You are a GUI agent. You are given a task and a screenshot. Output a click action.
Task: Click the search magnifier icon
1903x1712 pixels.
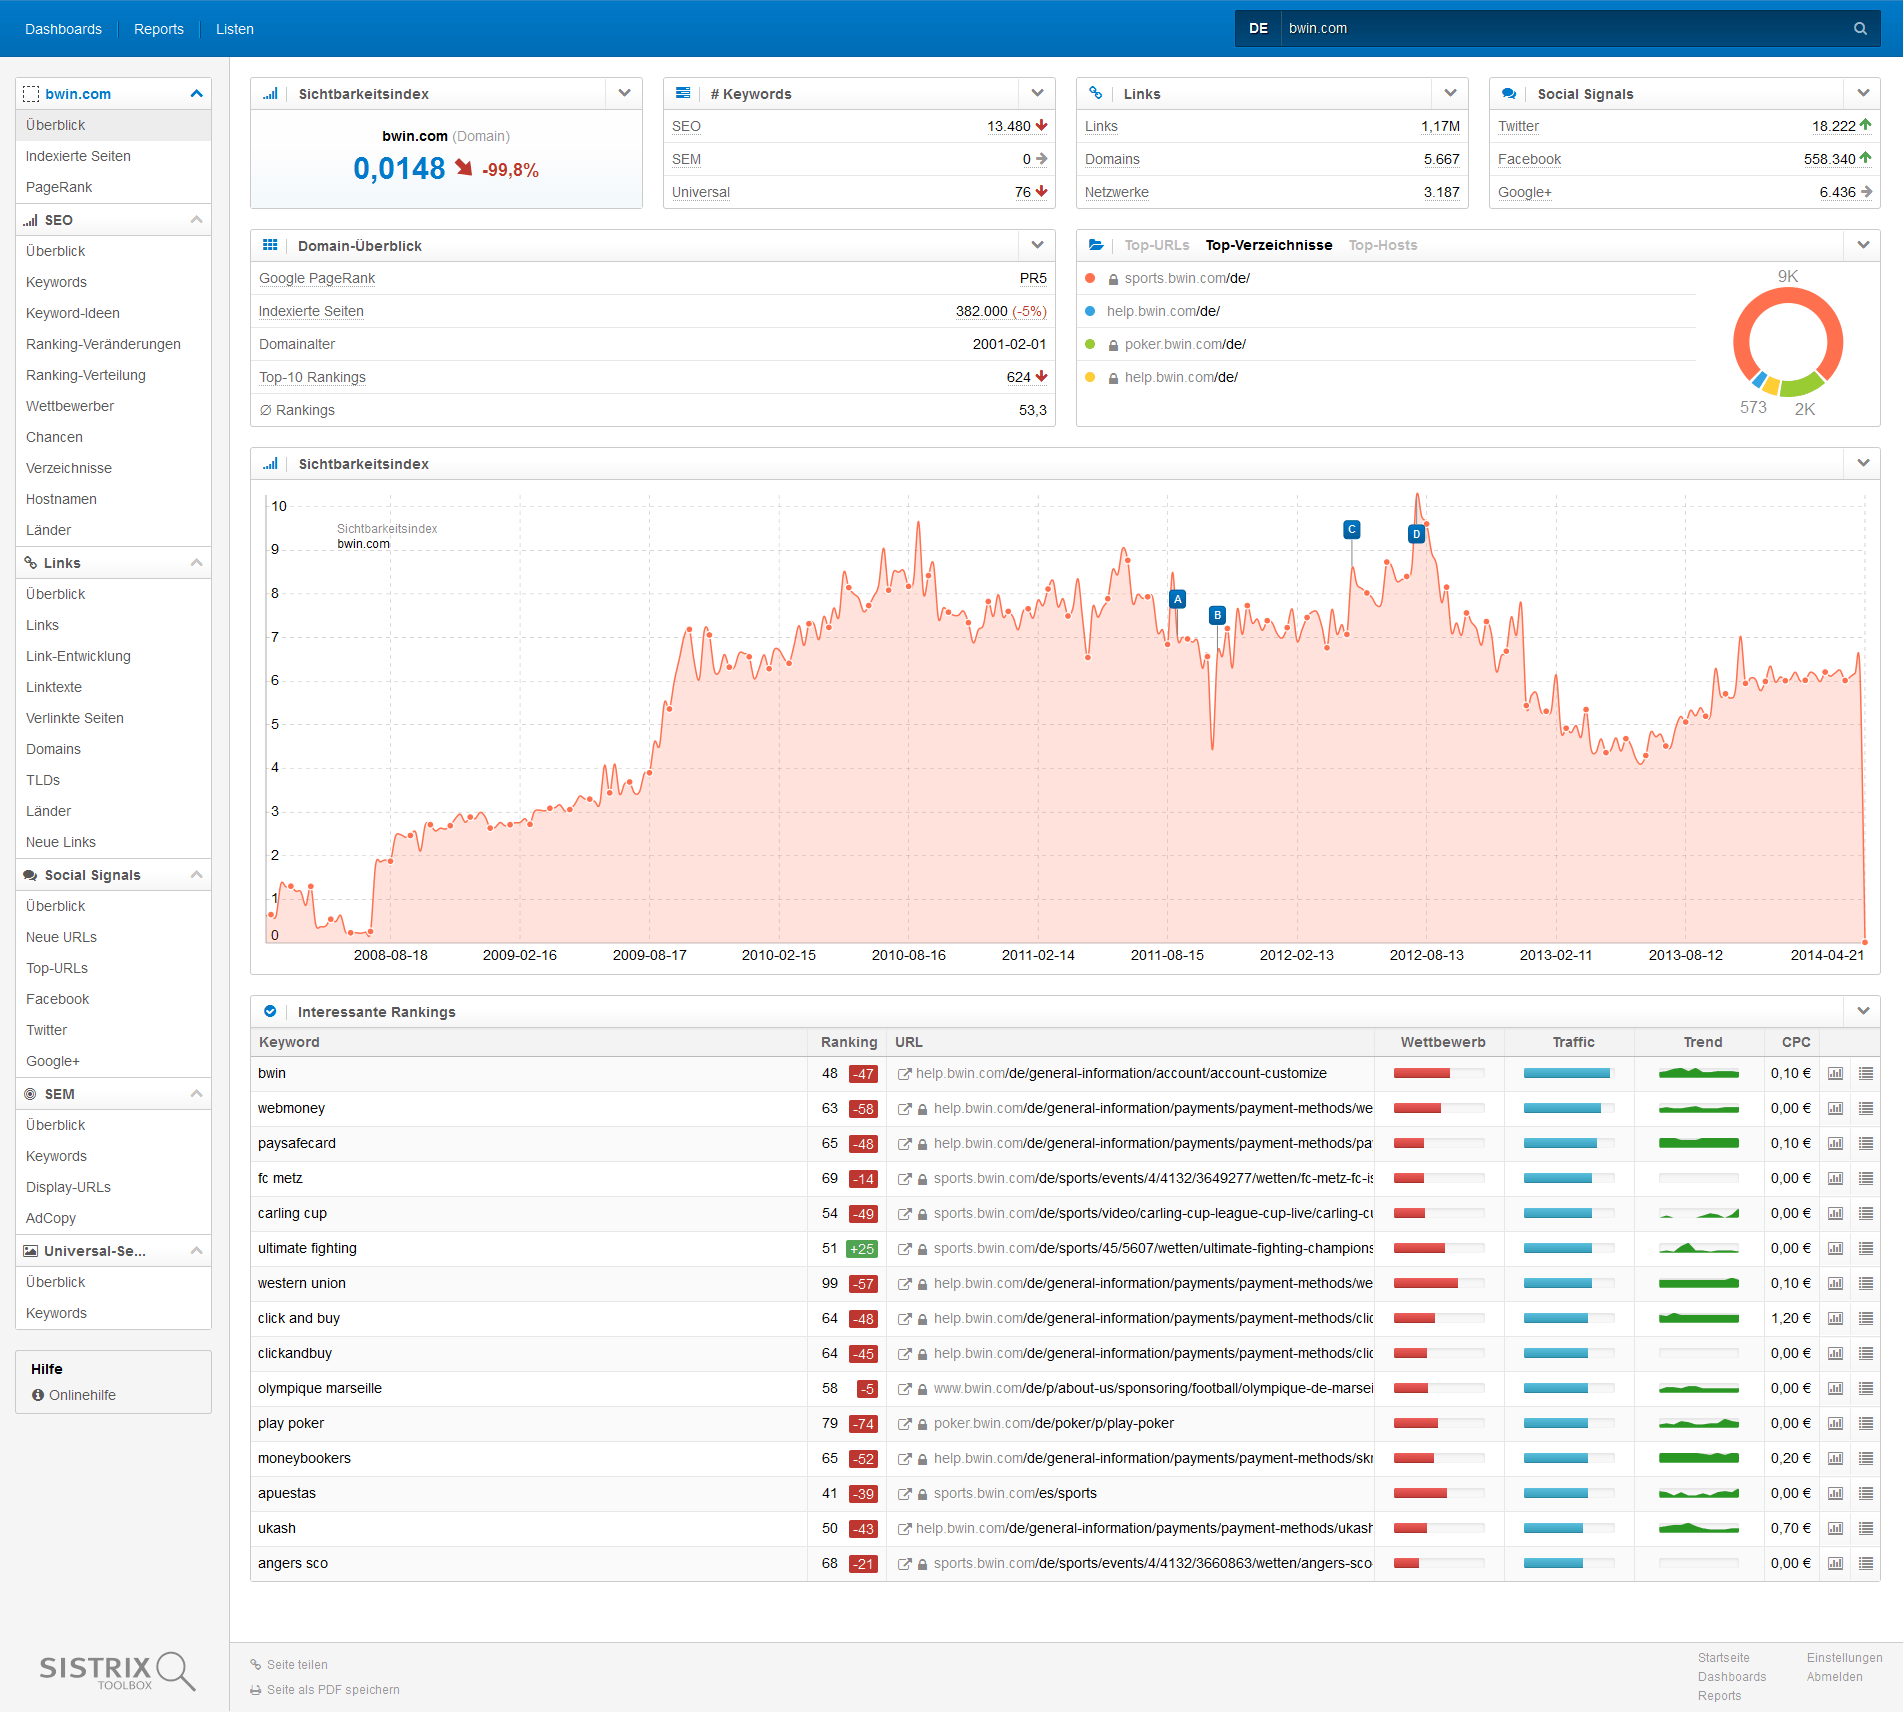tap(1860, 29)
